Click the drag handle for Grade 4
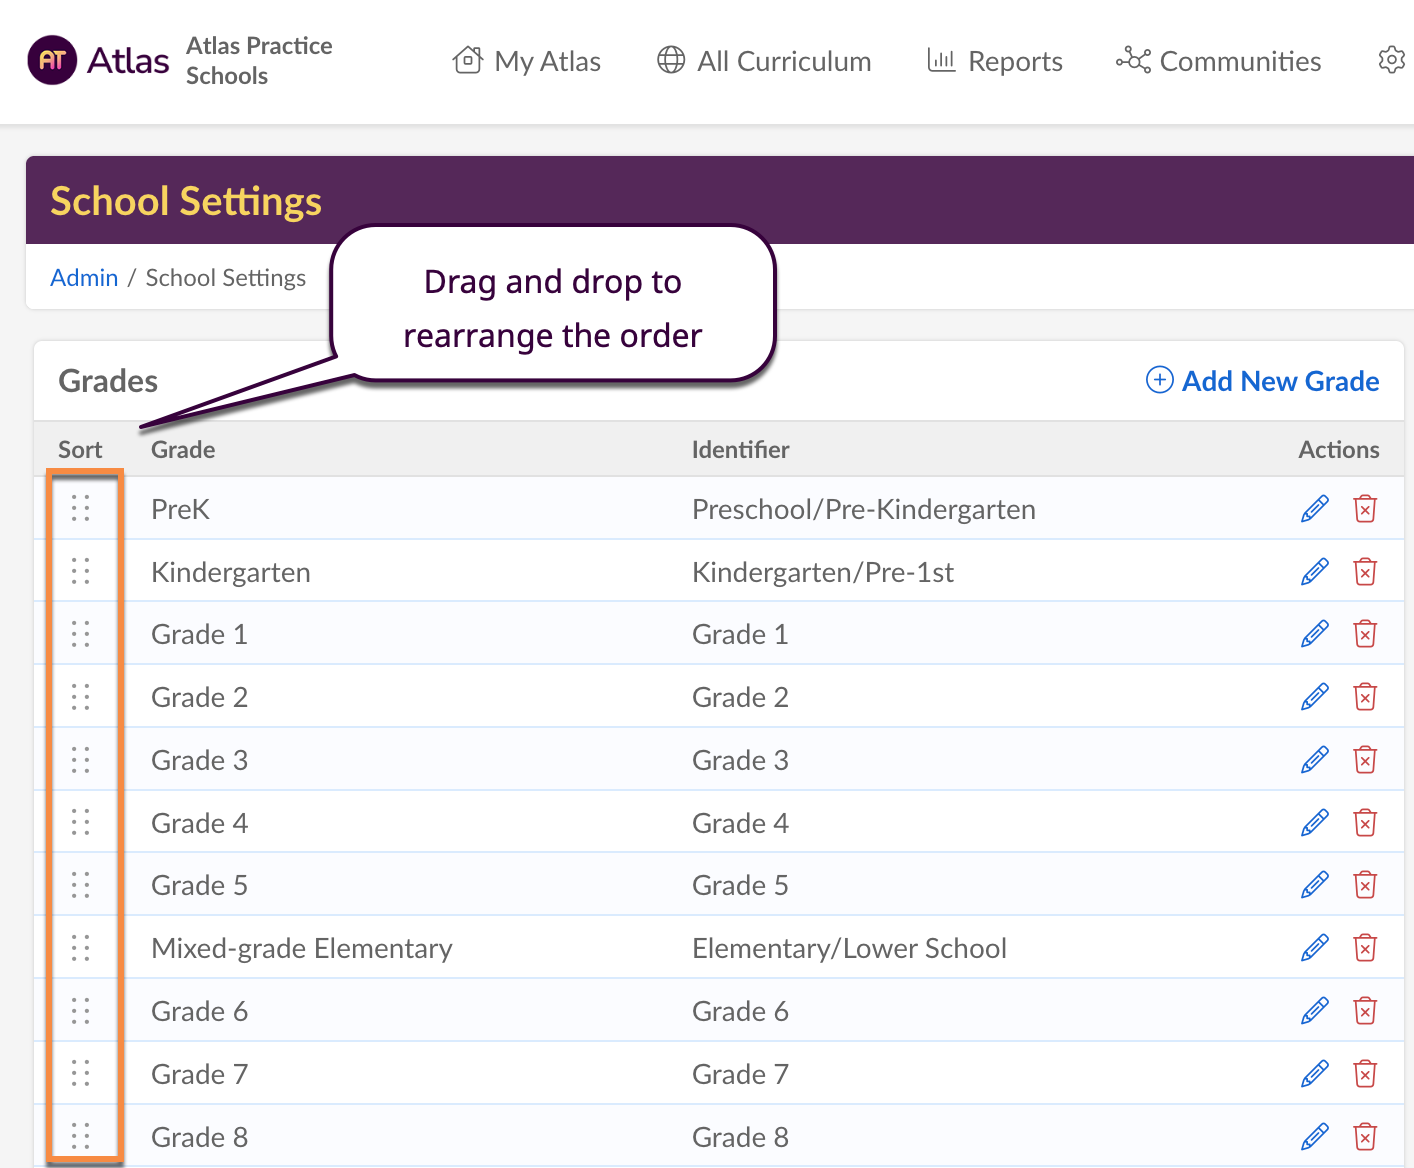The image size is (1414, 1168). click(81, 823)
